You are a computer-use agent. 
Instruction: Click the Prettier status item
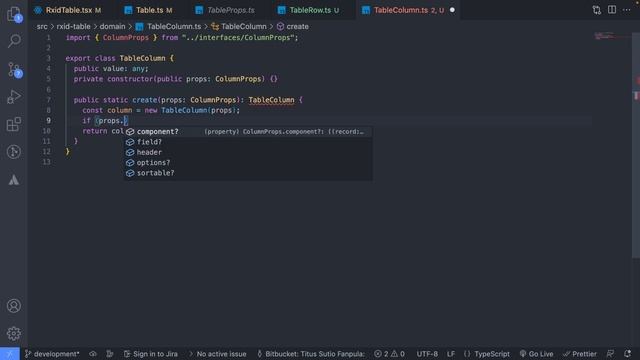580,354
